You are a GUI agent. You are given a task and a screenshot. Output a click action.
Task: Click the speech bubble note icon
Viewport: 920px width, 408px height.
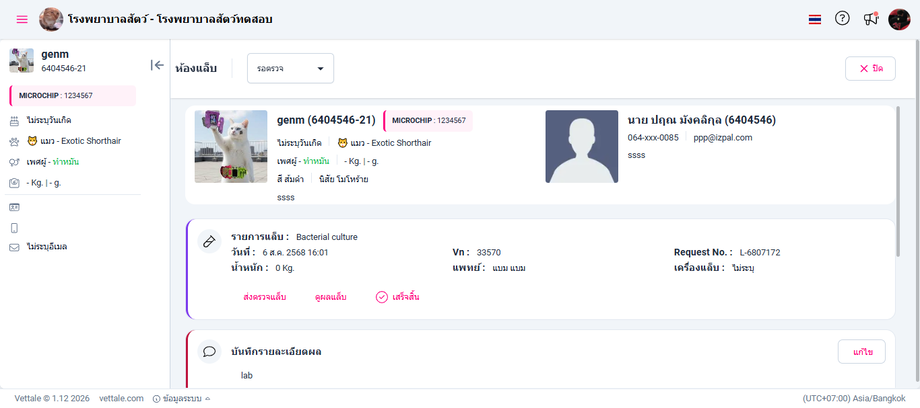click(209, 351)
